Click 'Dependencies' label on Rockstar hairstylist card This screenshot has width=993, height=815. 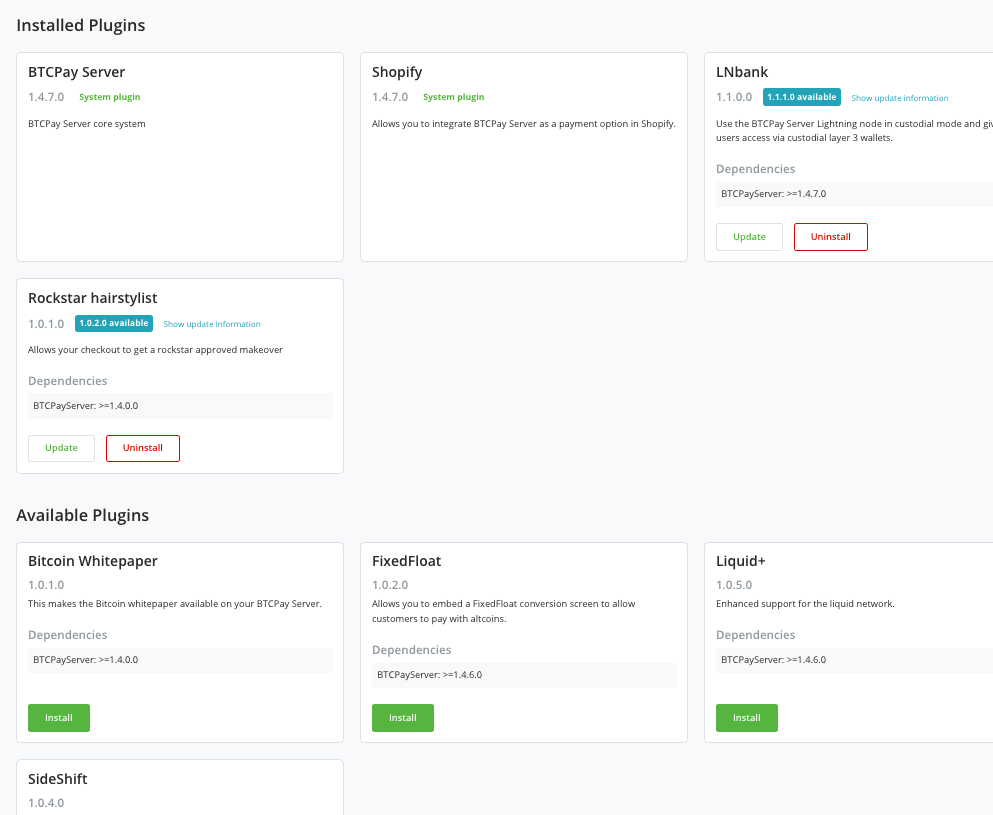coord(68,381)
